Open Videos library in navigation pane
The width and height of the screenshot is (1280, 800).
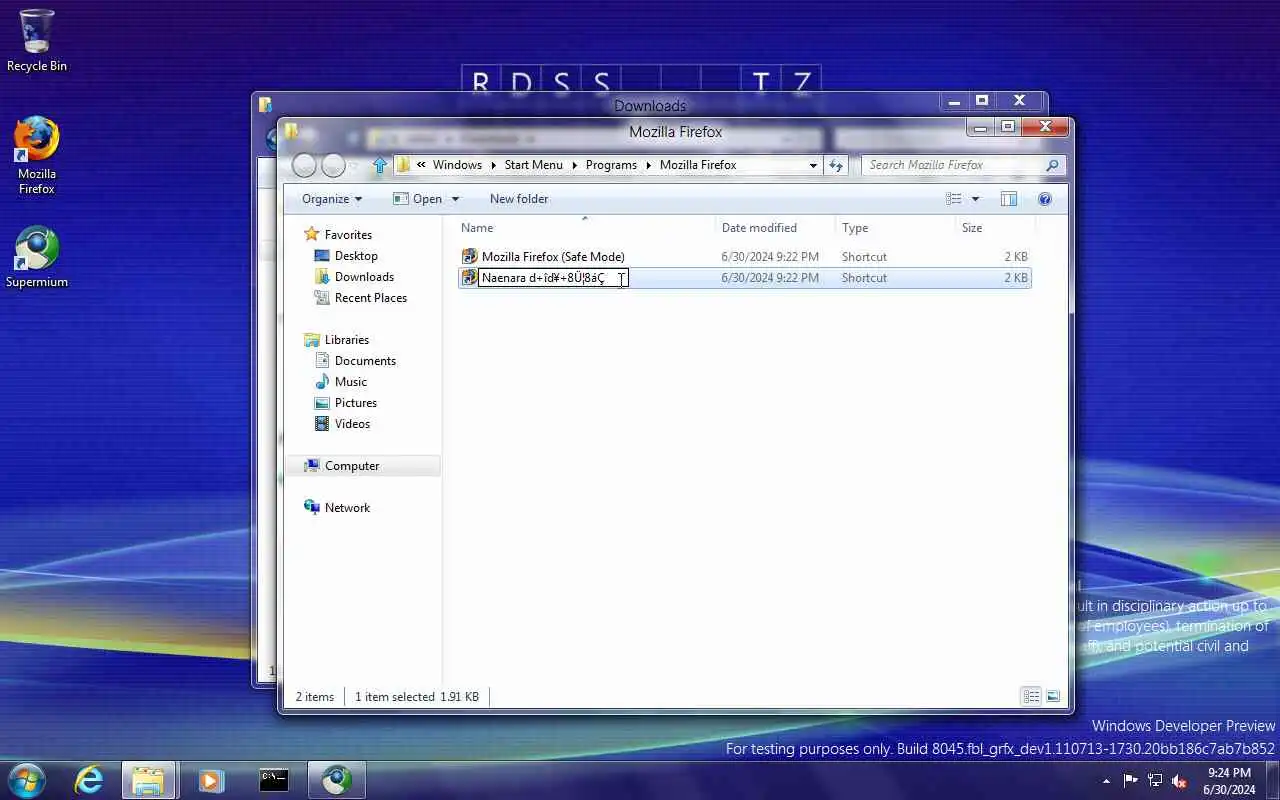(x=352, y=424)
